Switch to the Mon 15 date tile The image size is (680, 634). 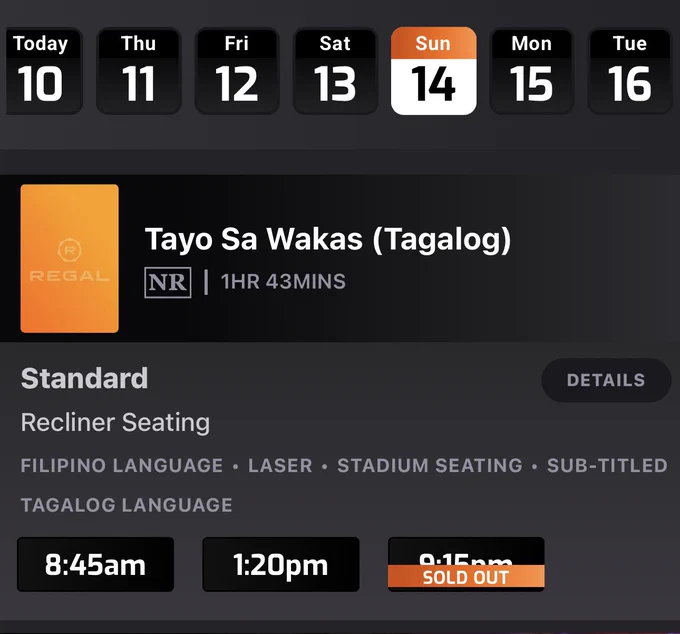[532, 71]
